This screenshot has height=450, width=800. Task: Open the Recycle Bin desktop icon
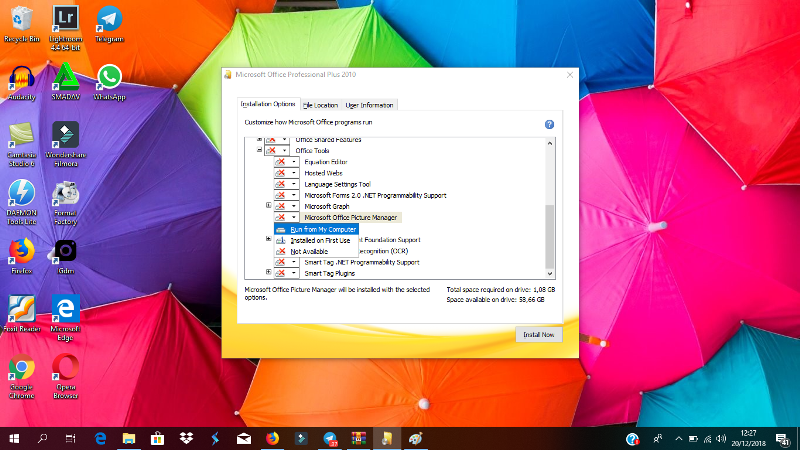coord(21,23)
